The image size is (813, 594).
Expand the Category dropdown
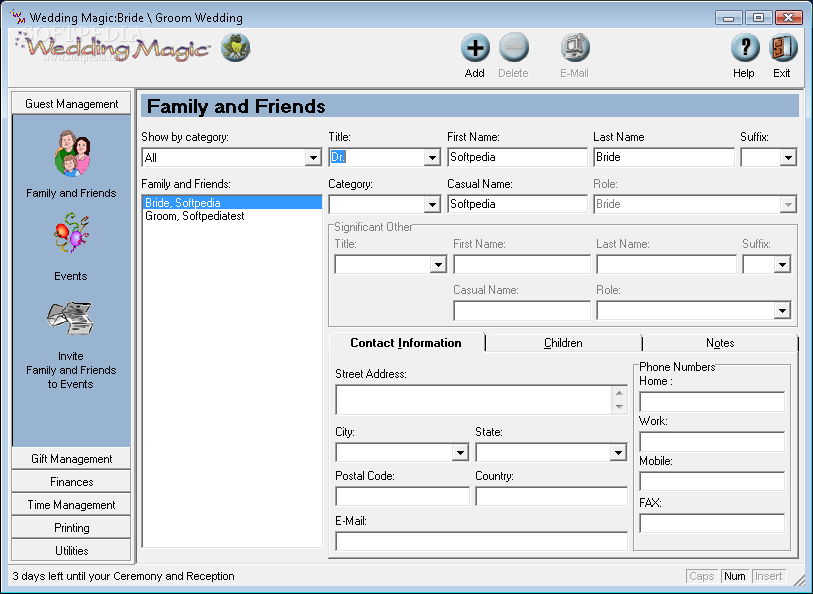(x=432, y=204)
